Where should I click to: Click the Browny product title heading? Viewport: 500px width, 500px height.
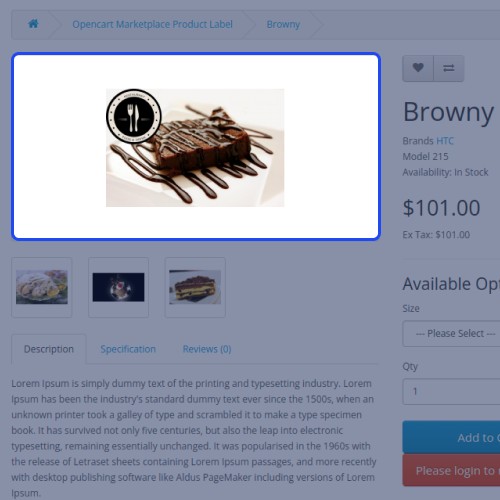click(448, 112)
